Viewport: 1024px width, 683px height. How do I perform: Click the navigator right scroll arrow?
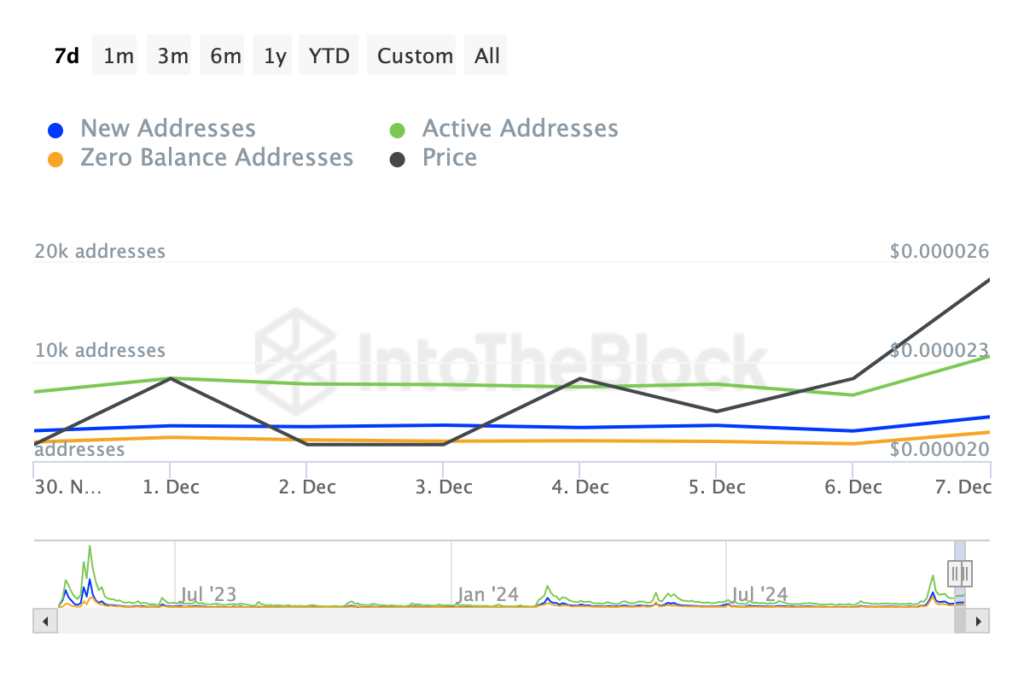(979, 621)
